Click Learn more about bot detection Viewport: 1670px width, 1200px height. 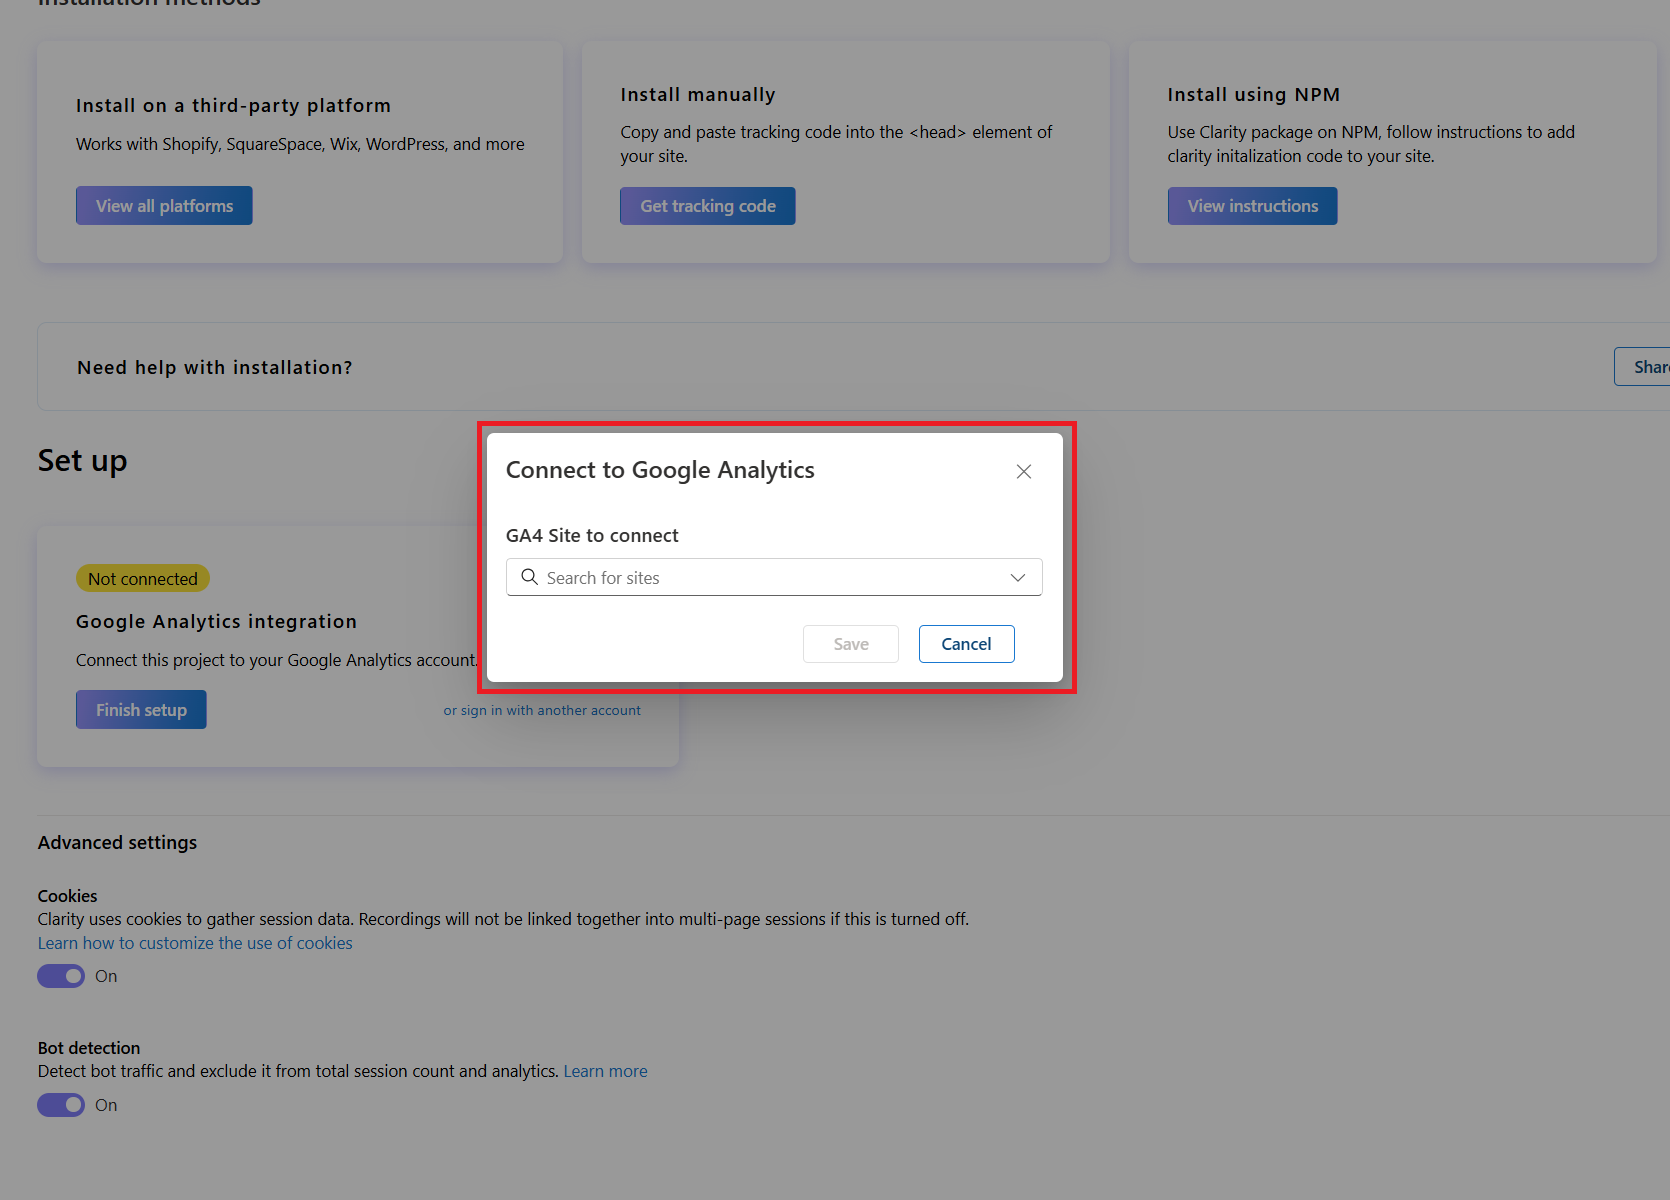(605, 1070)
